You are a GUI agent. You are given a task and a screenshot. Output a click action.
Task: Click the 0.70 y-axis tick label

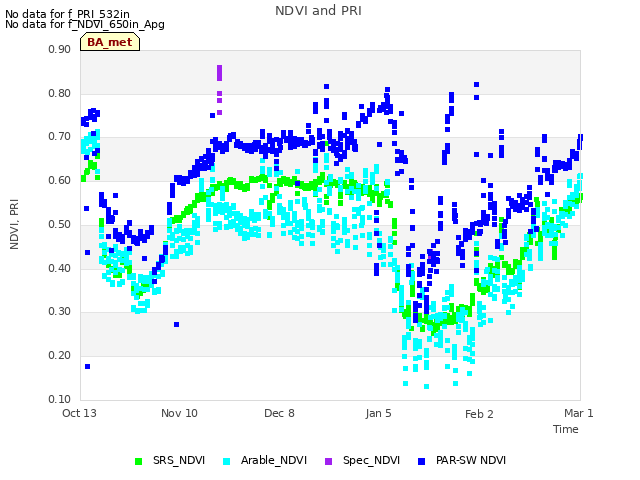coord(59,136)
